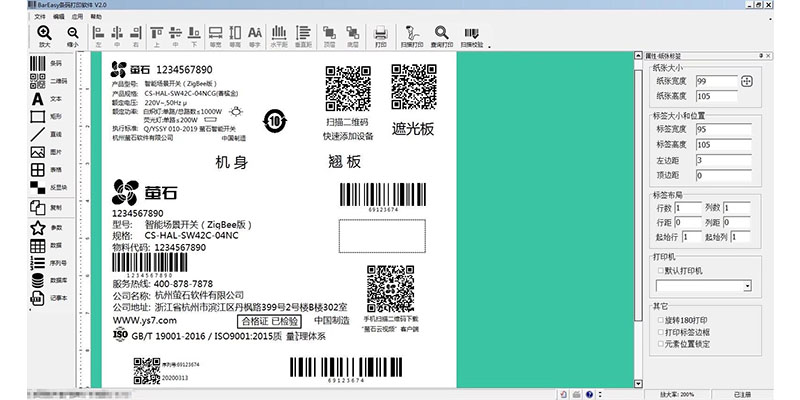Open the printer selection dropdown
The image size is (800, 400).
(747, 286)
